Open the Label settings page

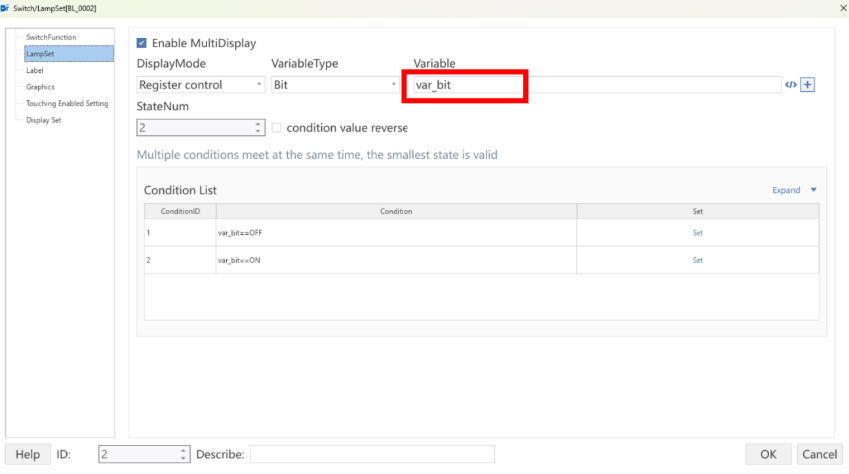point(35,70)
